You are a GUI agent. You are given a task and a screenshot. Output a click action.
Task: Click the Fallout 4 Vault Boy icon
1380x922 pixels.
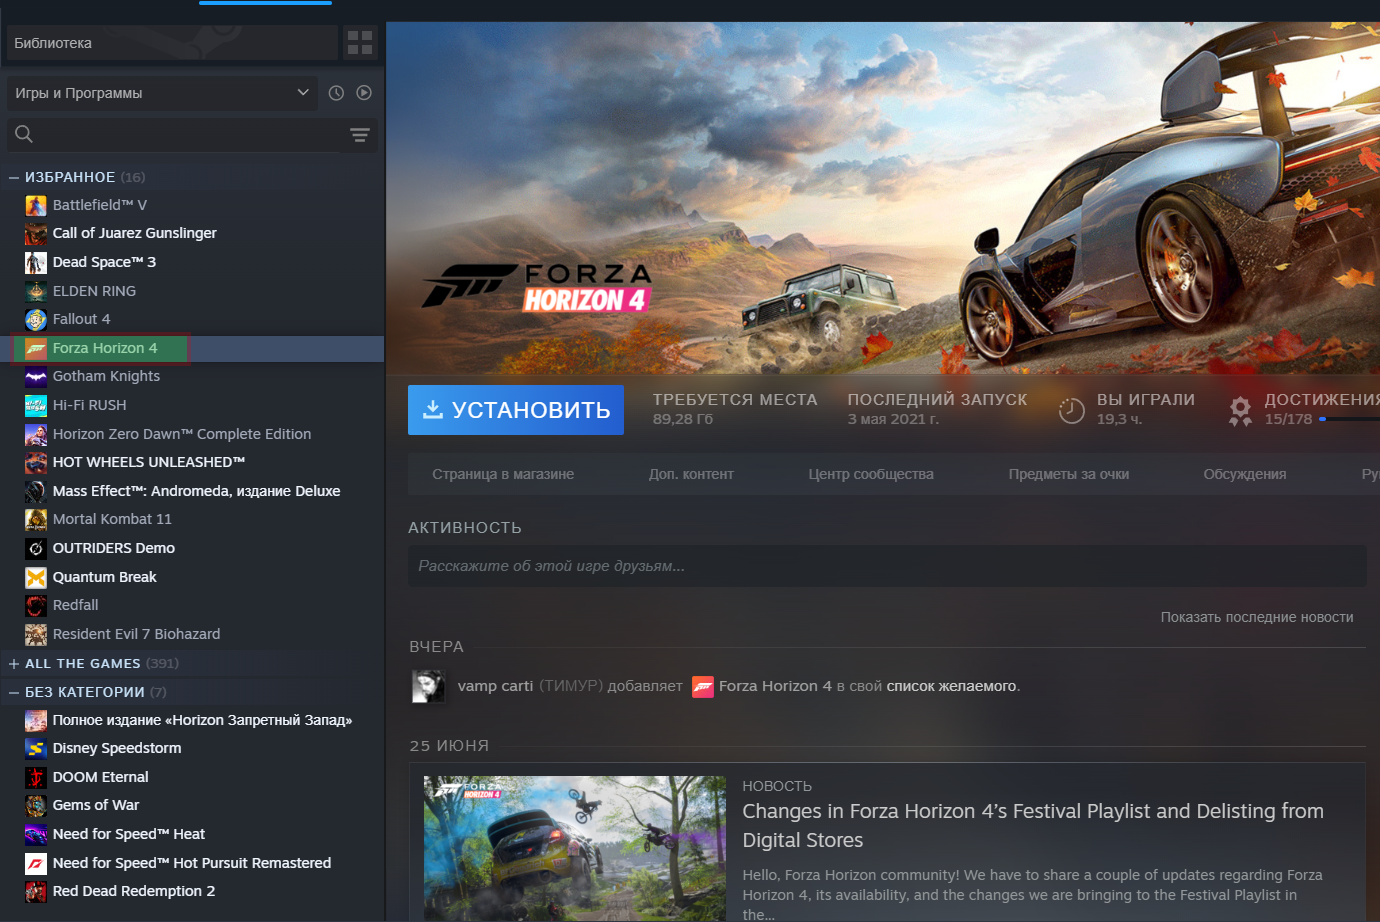[36, 319]
